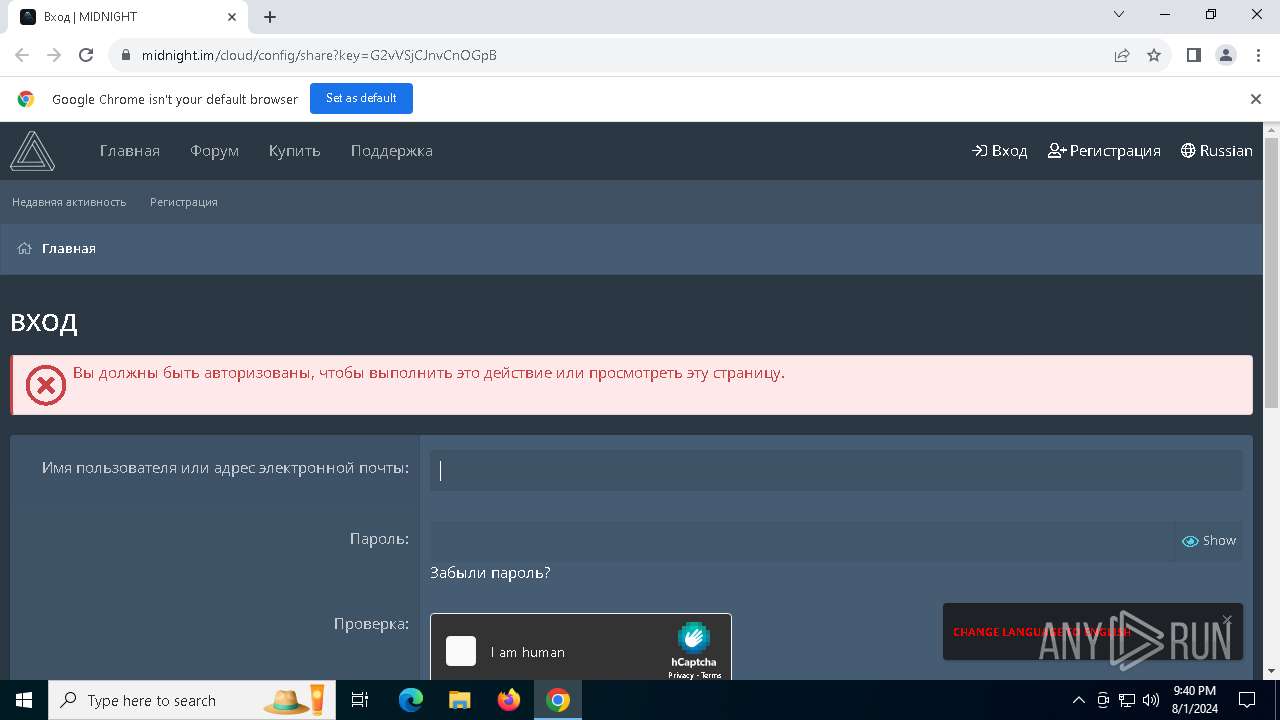Viewport: 1280px width, 720px height.
Task: Open the notification center
Action: point(1247,700)
